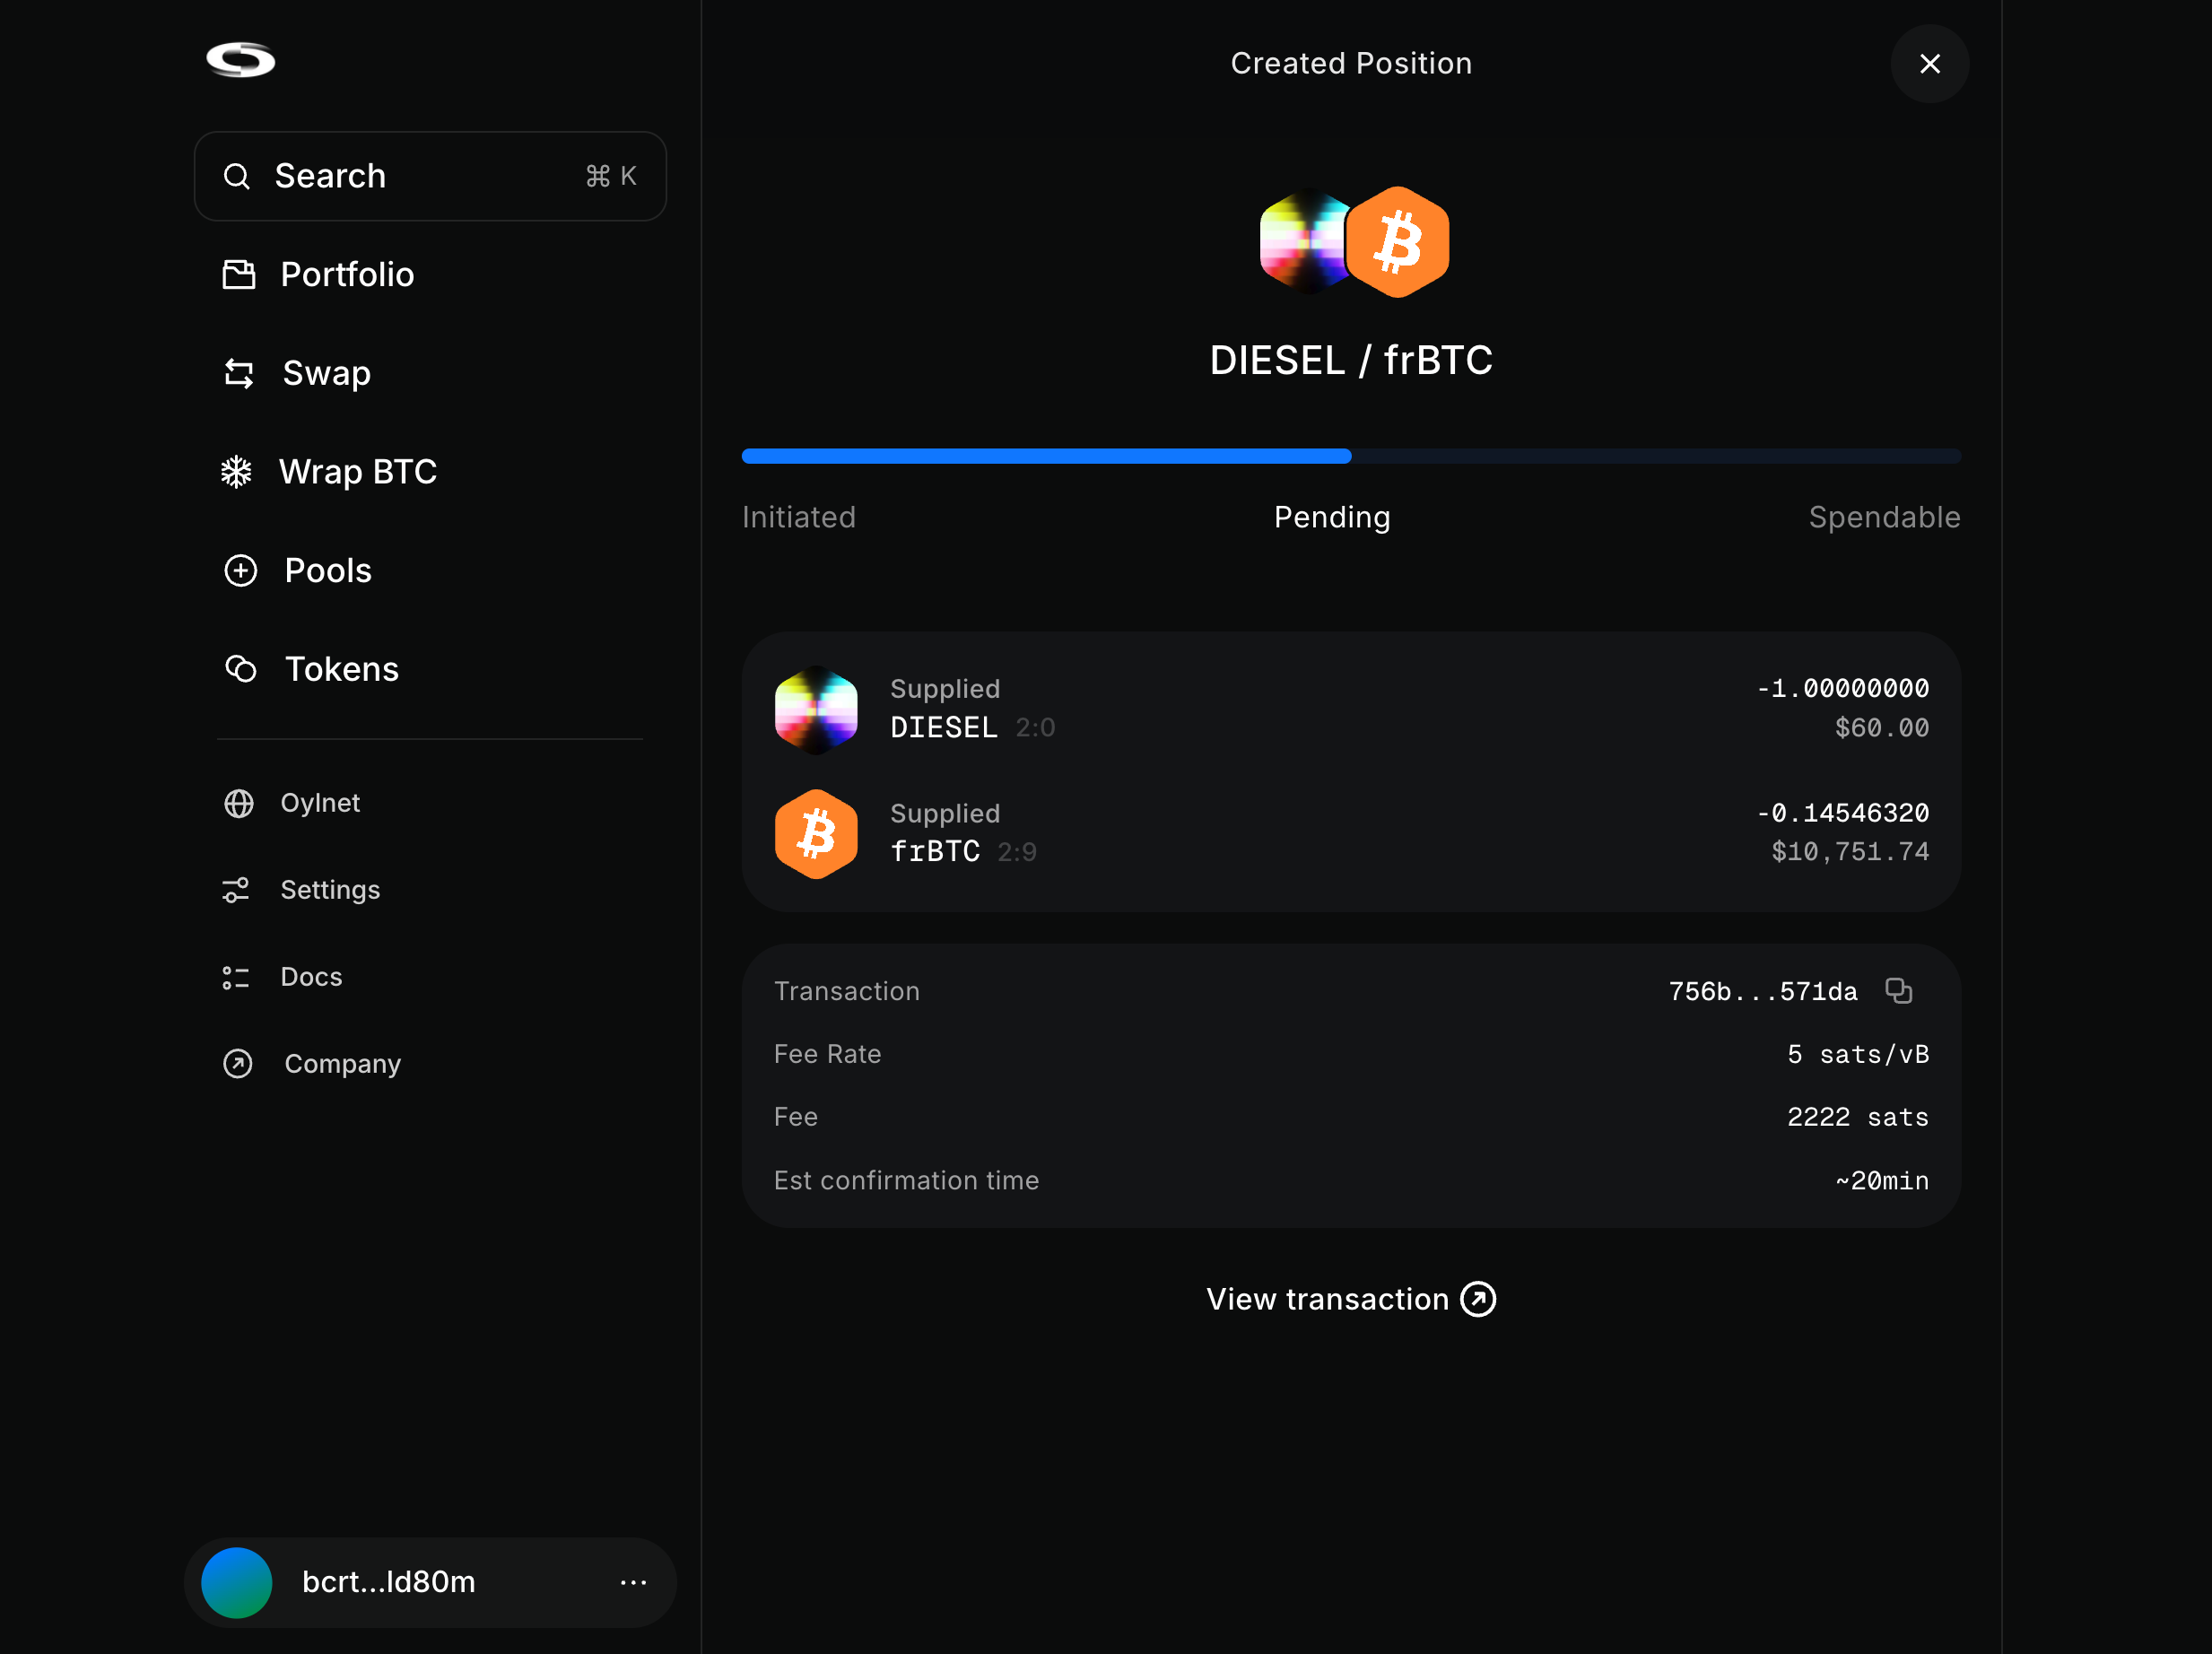Click the Bitcoin icon in header
The image size is (2212, 1654).
(1398, 242)
